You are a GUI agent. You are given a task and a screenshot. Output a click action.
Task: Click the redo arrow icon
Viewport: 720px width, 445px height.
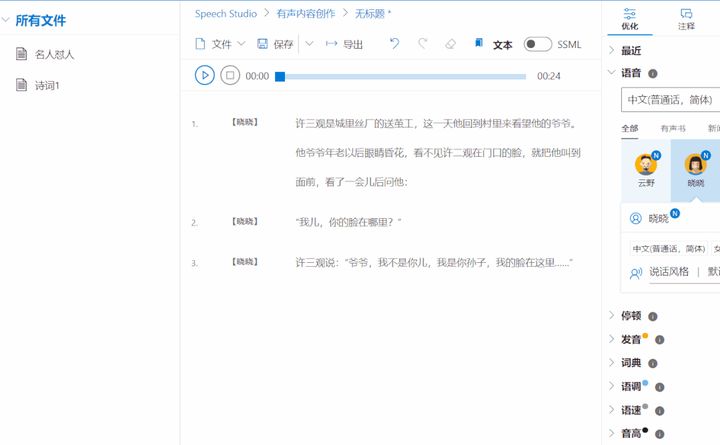pyautogui.click(x=422, y=44)
